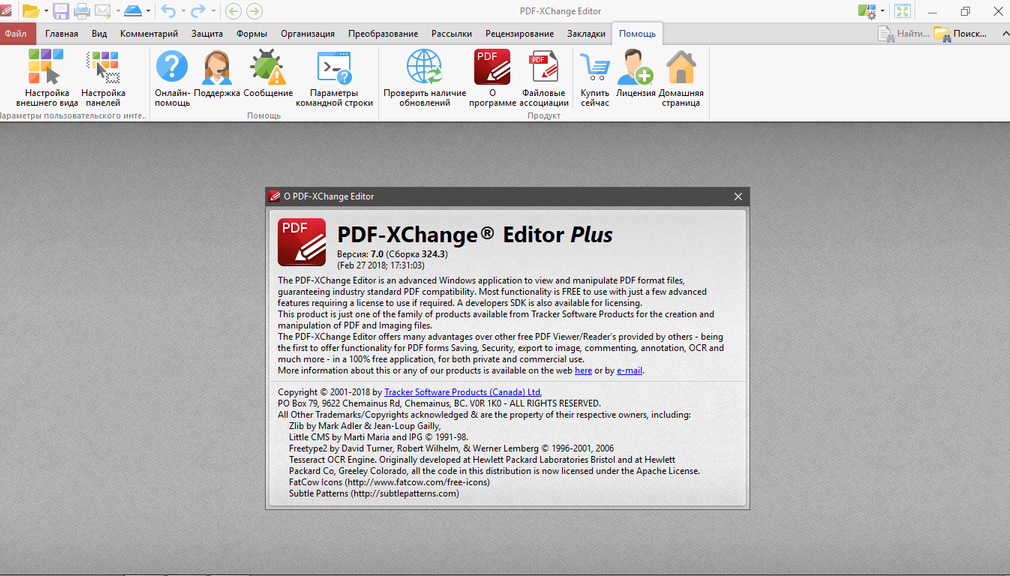Switch to the Главная tab
This screenshot has height=576, width=1010.
(62, 34)
